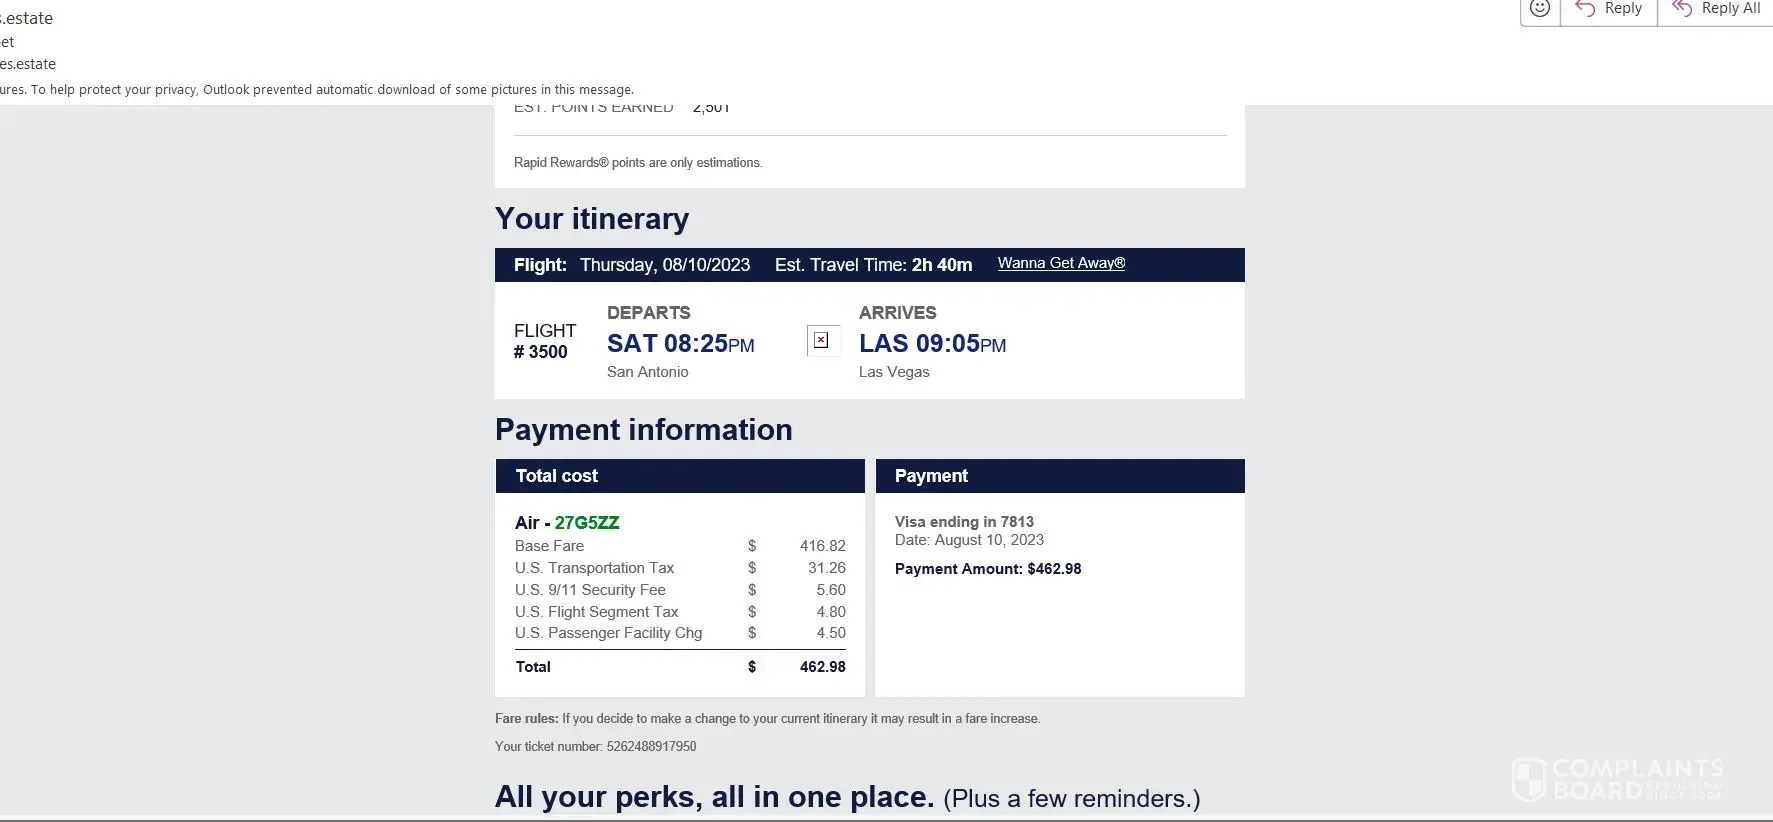Image resolution: width=1773 pixels, height=822 pixels.
Task: Open the Wanna Get Away® fare link
Action: coord(1061,263)
